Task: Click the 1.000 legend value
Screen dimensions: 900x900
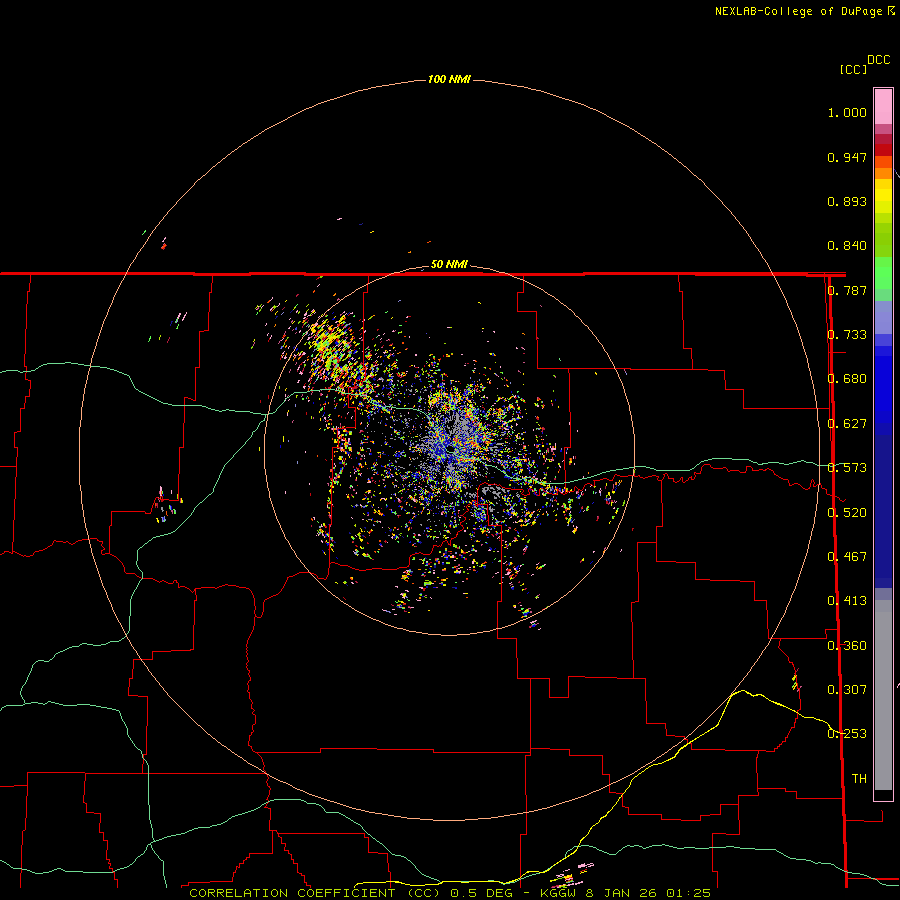Action: click(847, 112)
